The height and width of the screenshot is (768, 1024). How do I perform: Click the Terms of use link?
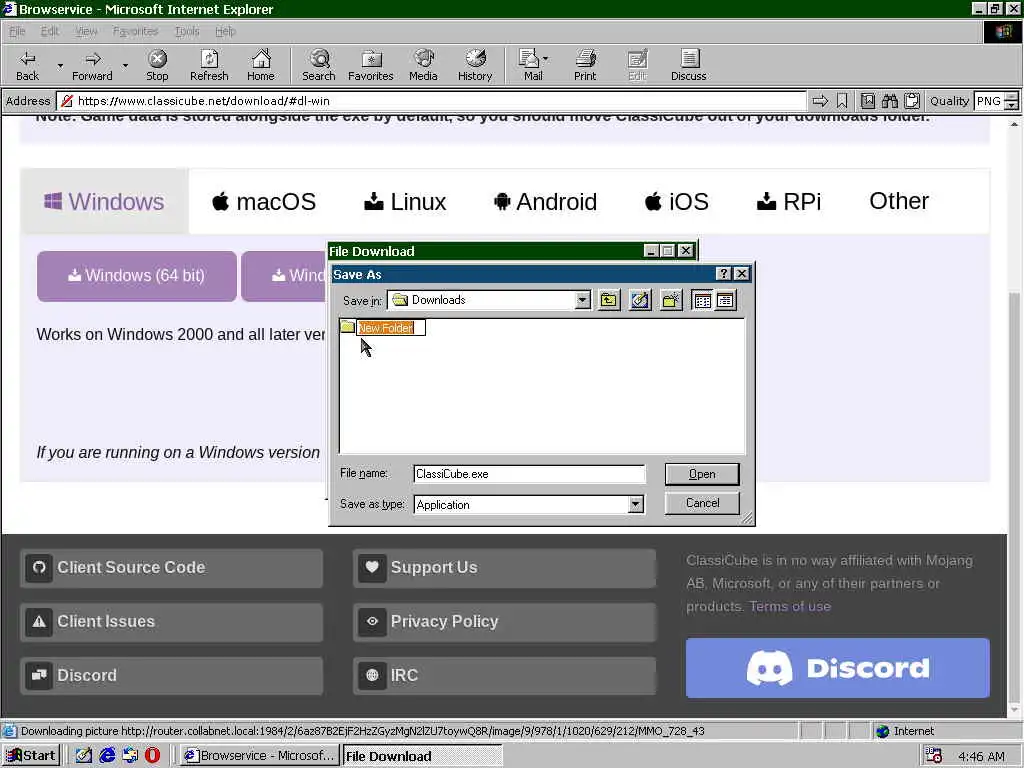pos(790,606)
